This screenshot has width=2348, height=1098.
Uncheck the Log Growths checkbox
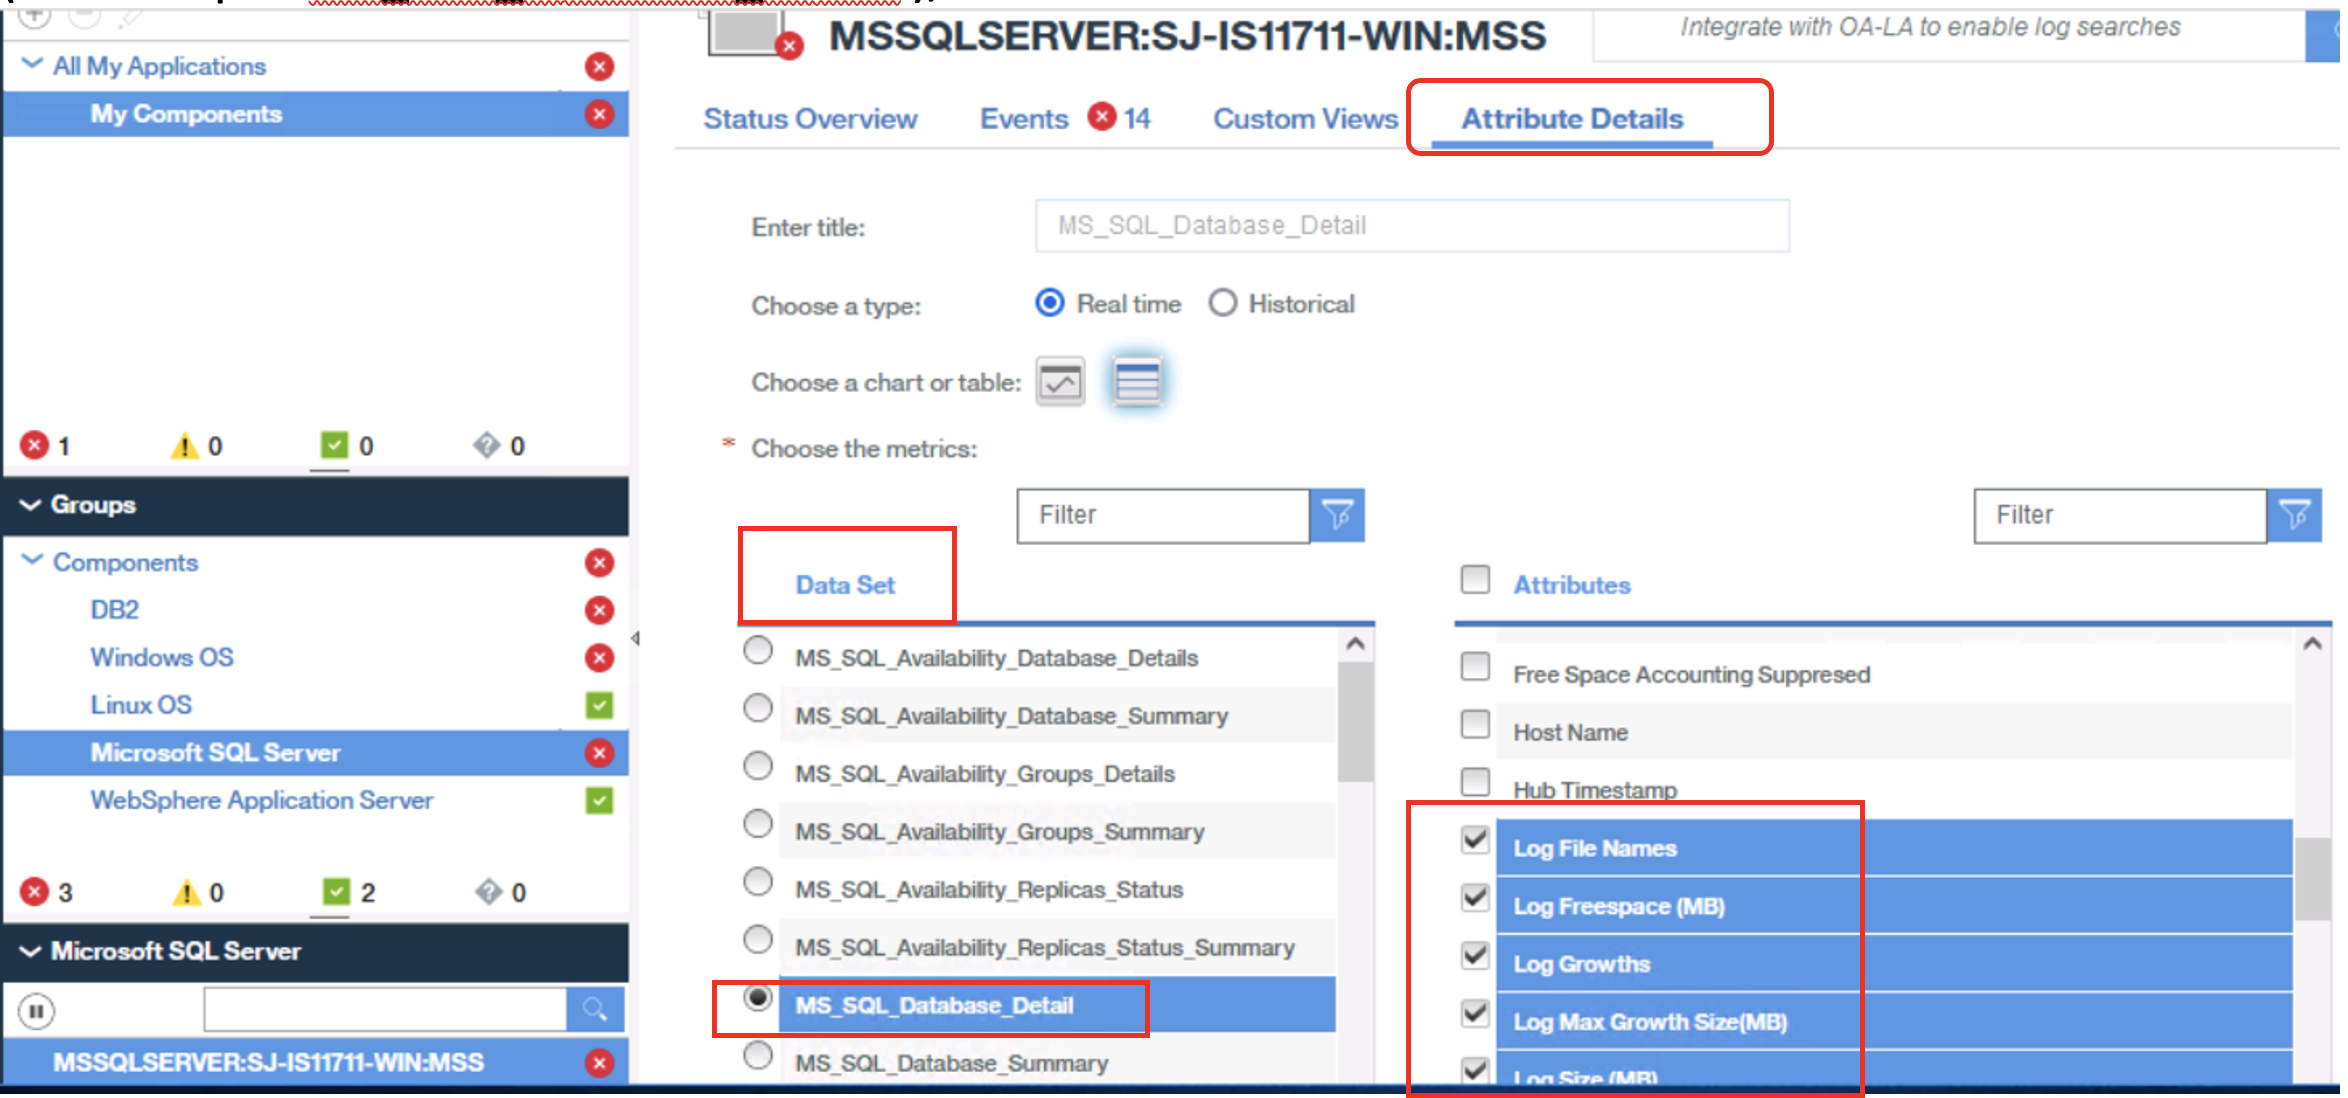(1475, 956)
